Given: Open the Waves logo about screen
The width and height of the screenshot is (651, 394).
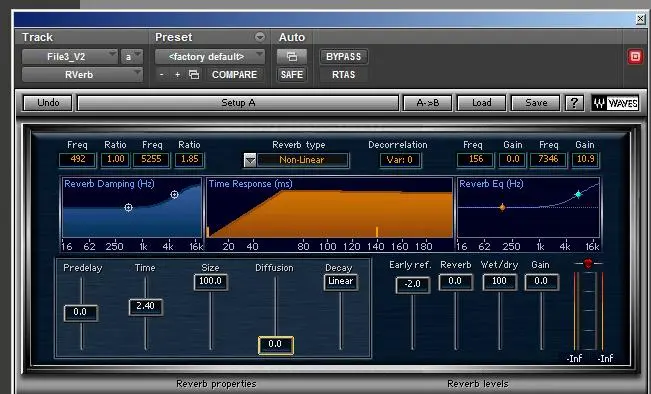Looking at the screenshot, I should pos(615,103).
